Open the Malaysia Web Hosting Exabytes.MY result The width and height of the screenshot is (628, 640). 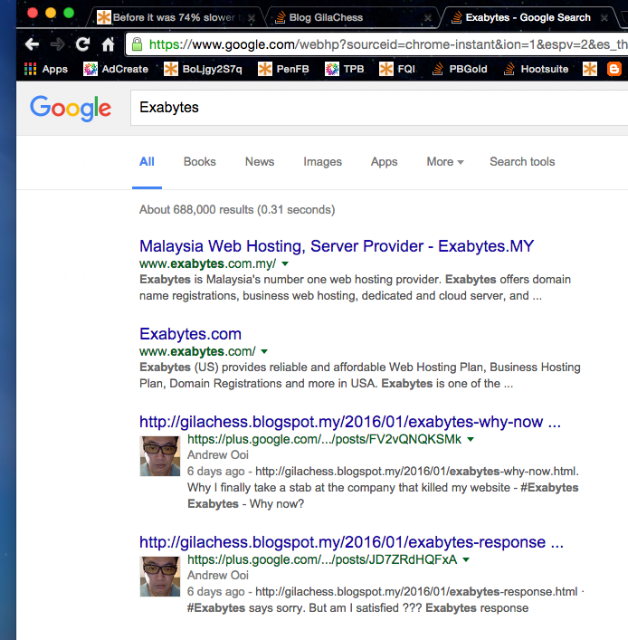coord(337,246)
